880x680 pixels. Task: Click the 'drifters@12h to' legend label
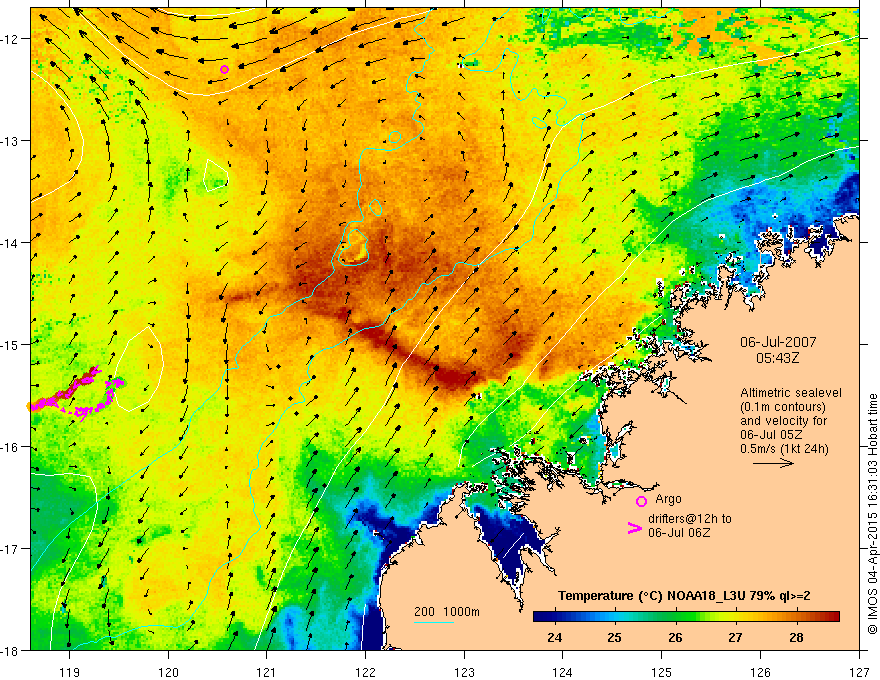690,519
